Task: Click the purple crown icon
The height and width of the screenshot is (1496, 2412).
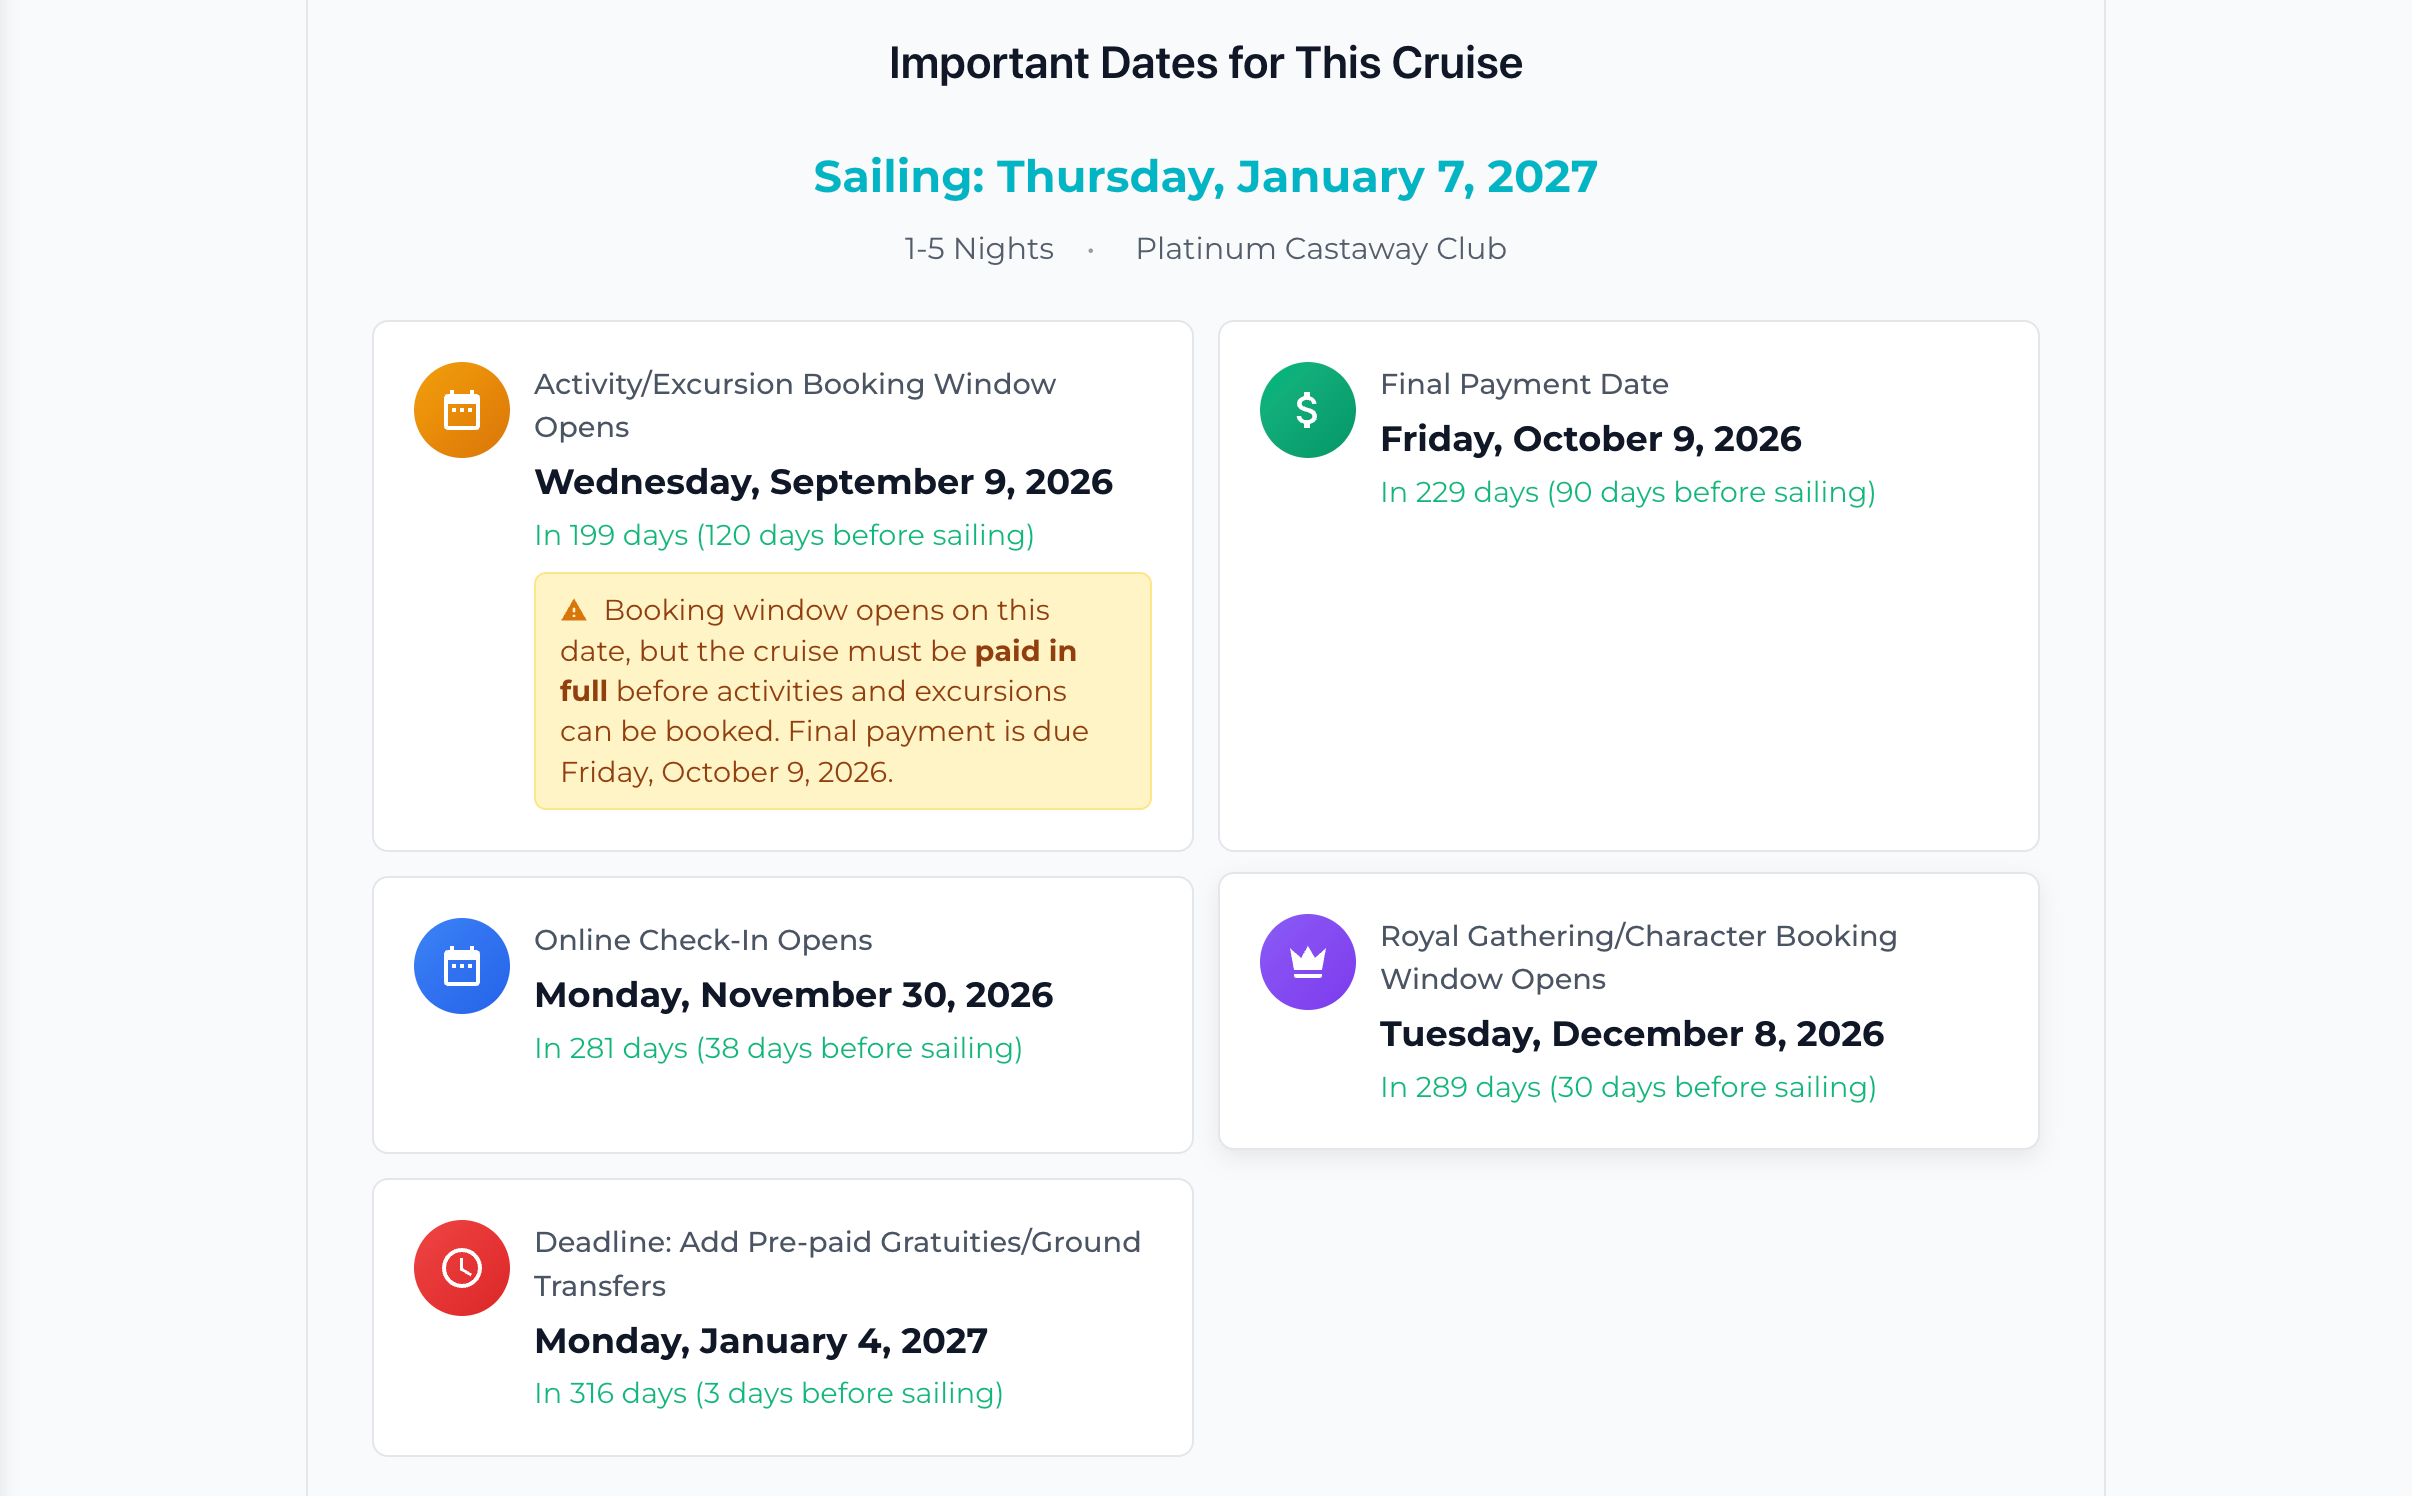Action: pos(1307,961)
